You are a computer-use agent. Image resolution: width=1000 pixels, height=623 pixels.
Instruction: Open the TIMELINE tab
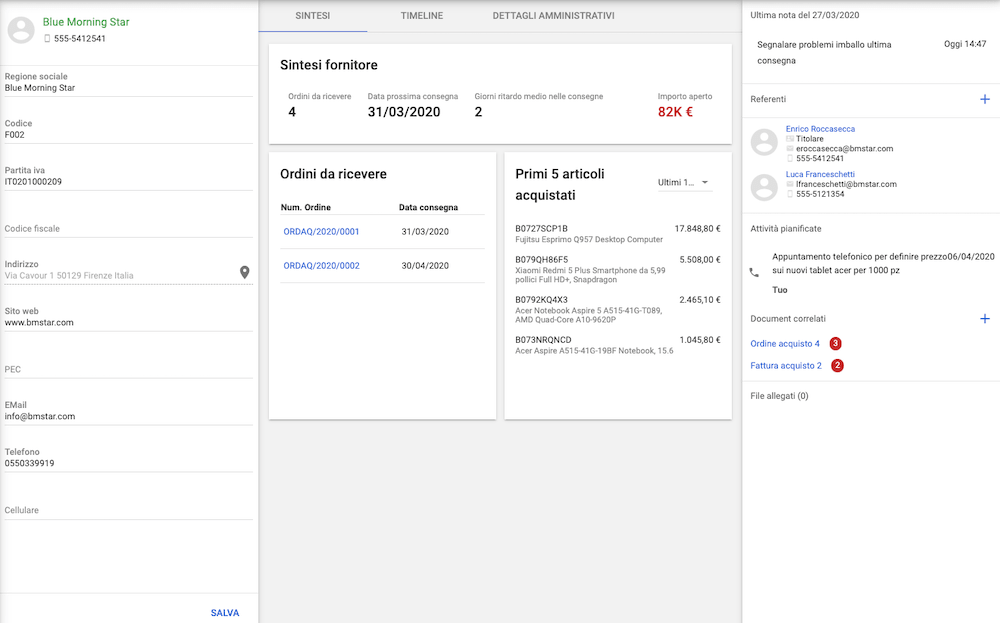(x=422, y=16)
